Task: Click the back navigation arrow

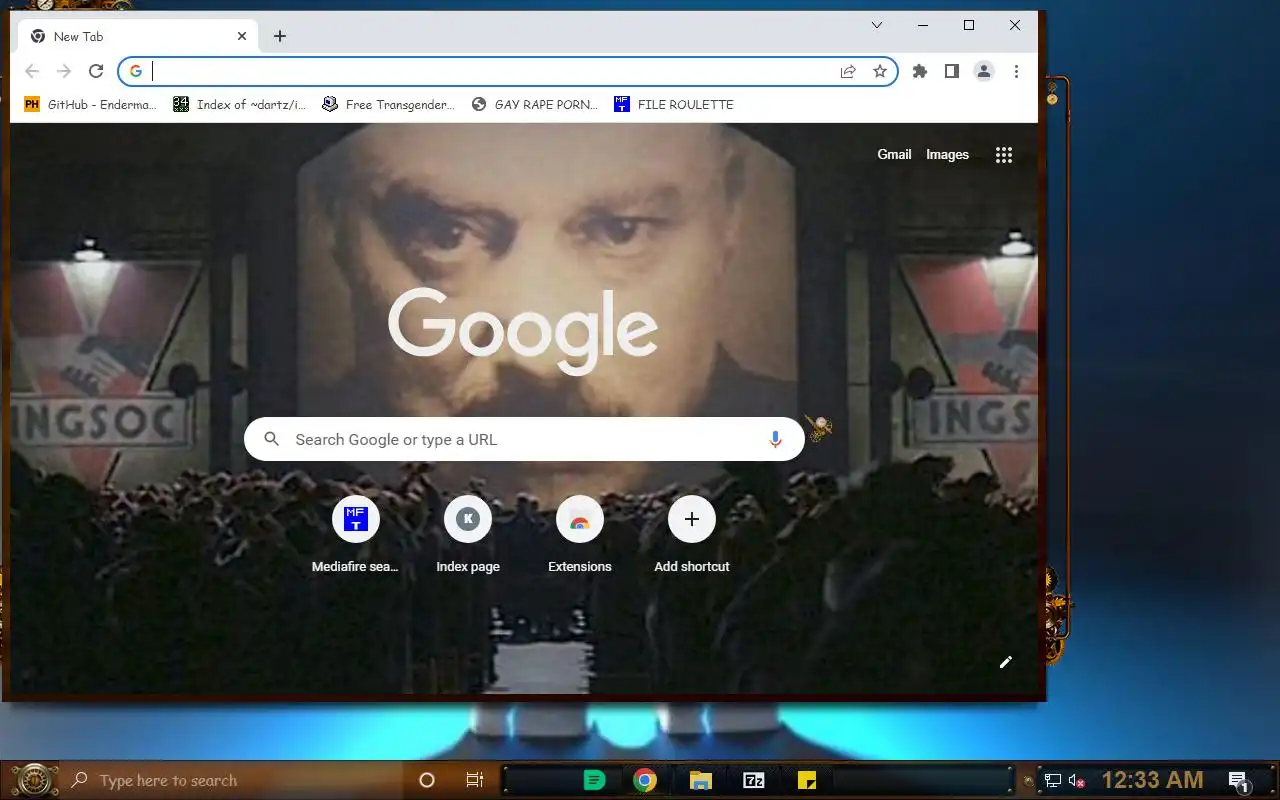Action: (x=32, y=71)
